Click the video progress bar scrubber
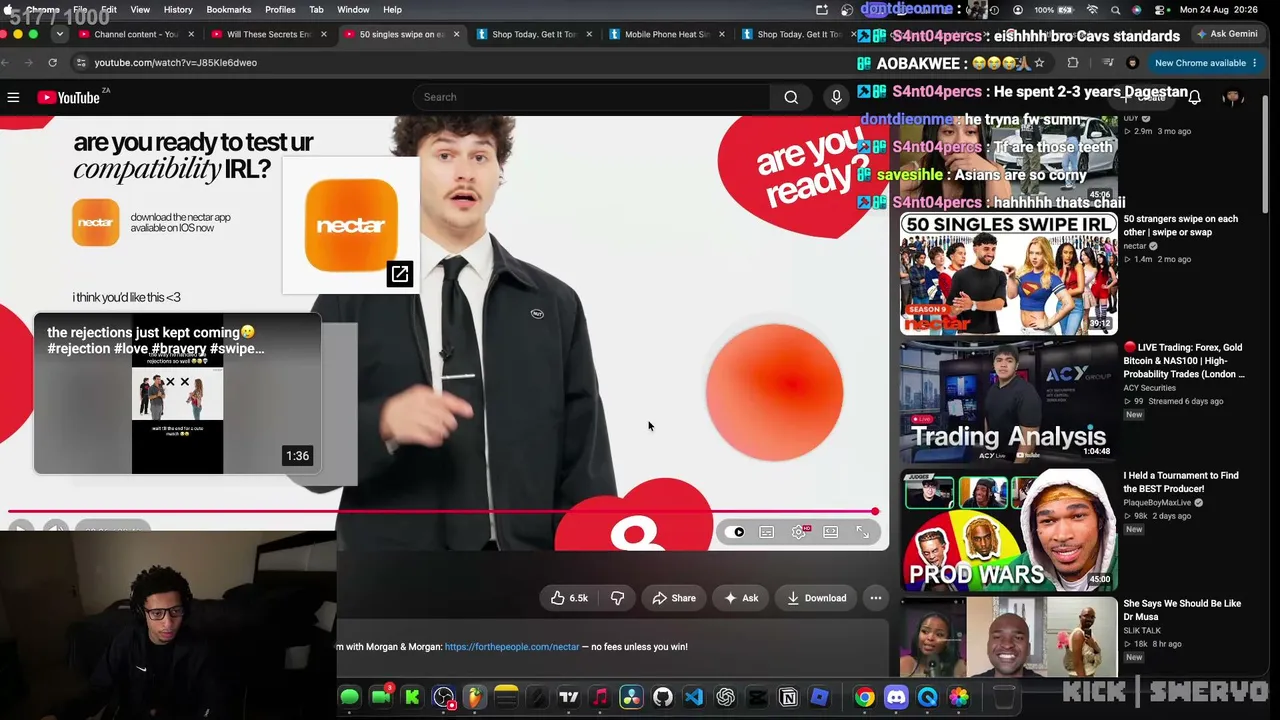1280x720 pixels. click(x=875, y=512)
